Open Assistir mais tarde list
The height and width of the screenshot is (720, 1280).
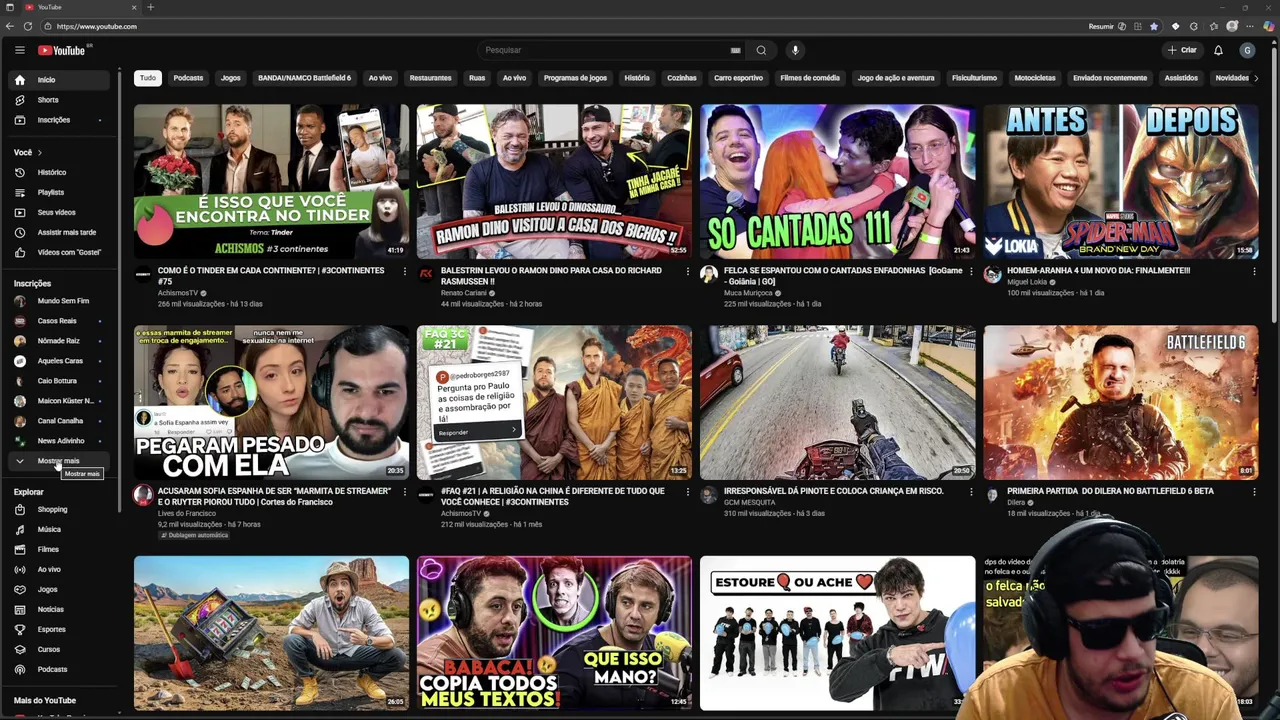[x=58, y=232]
